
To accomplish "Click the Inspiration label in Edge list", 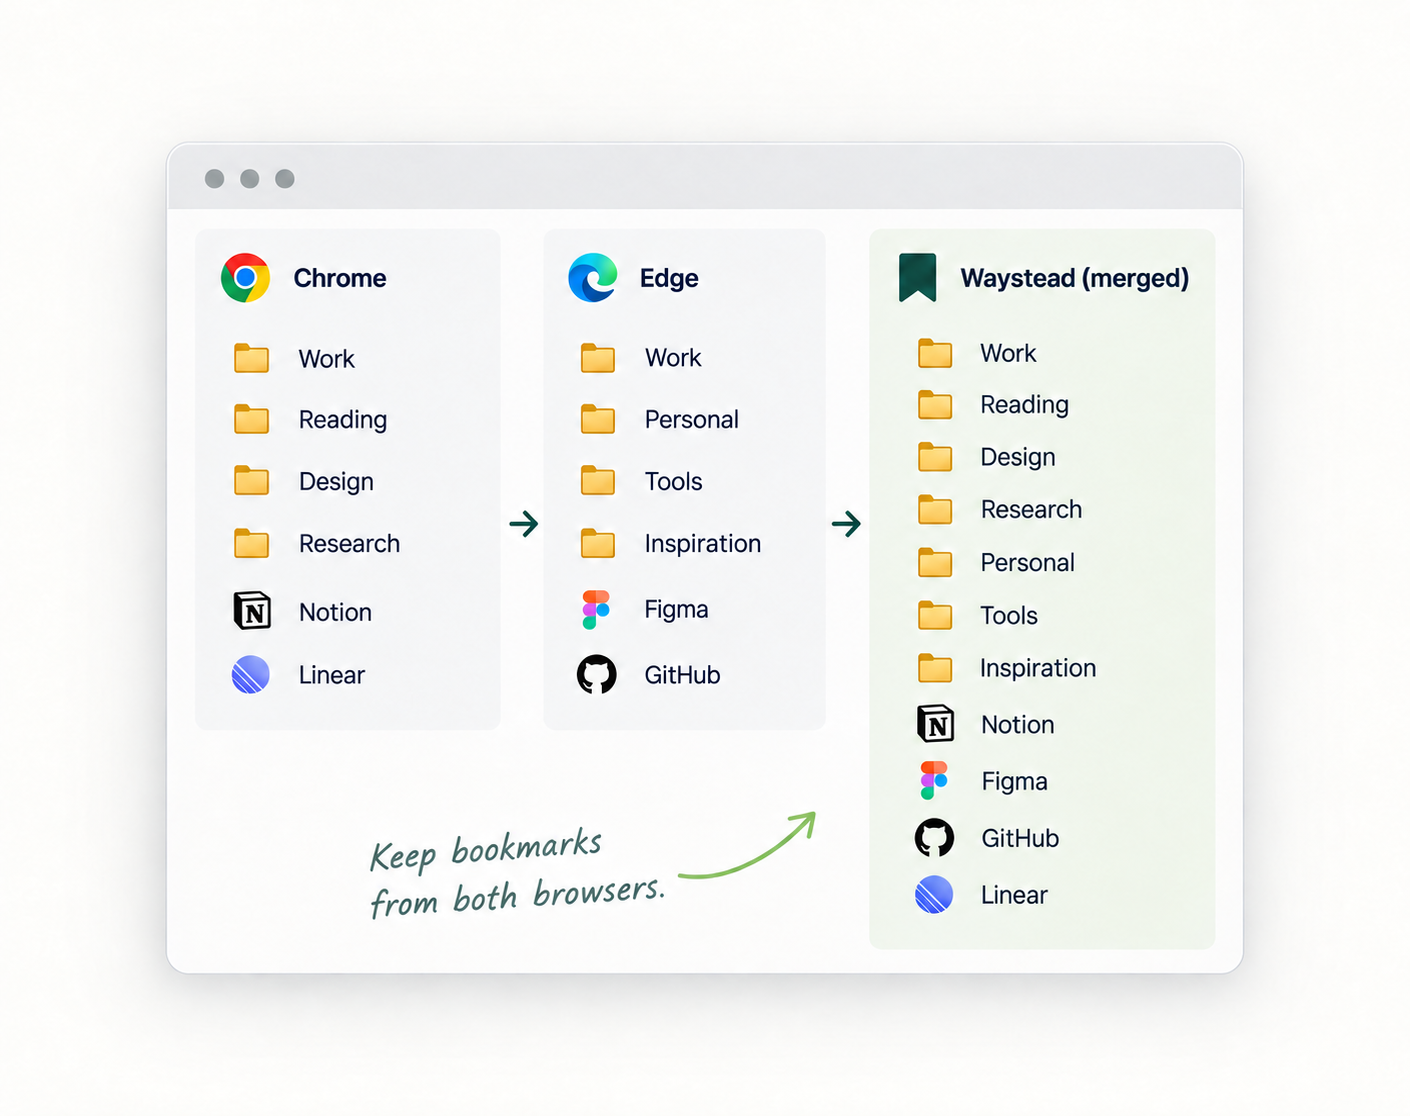I will (x=703, y=544).
